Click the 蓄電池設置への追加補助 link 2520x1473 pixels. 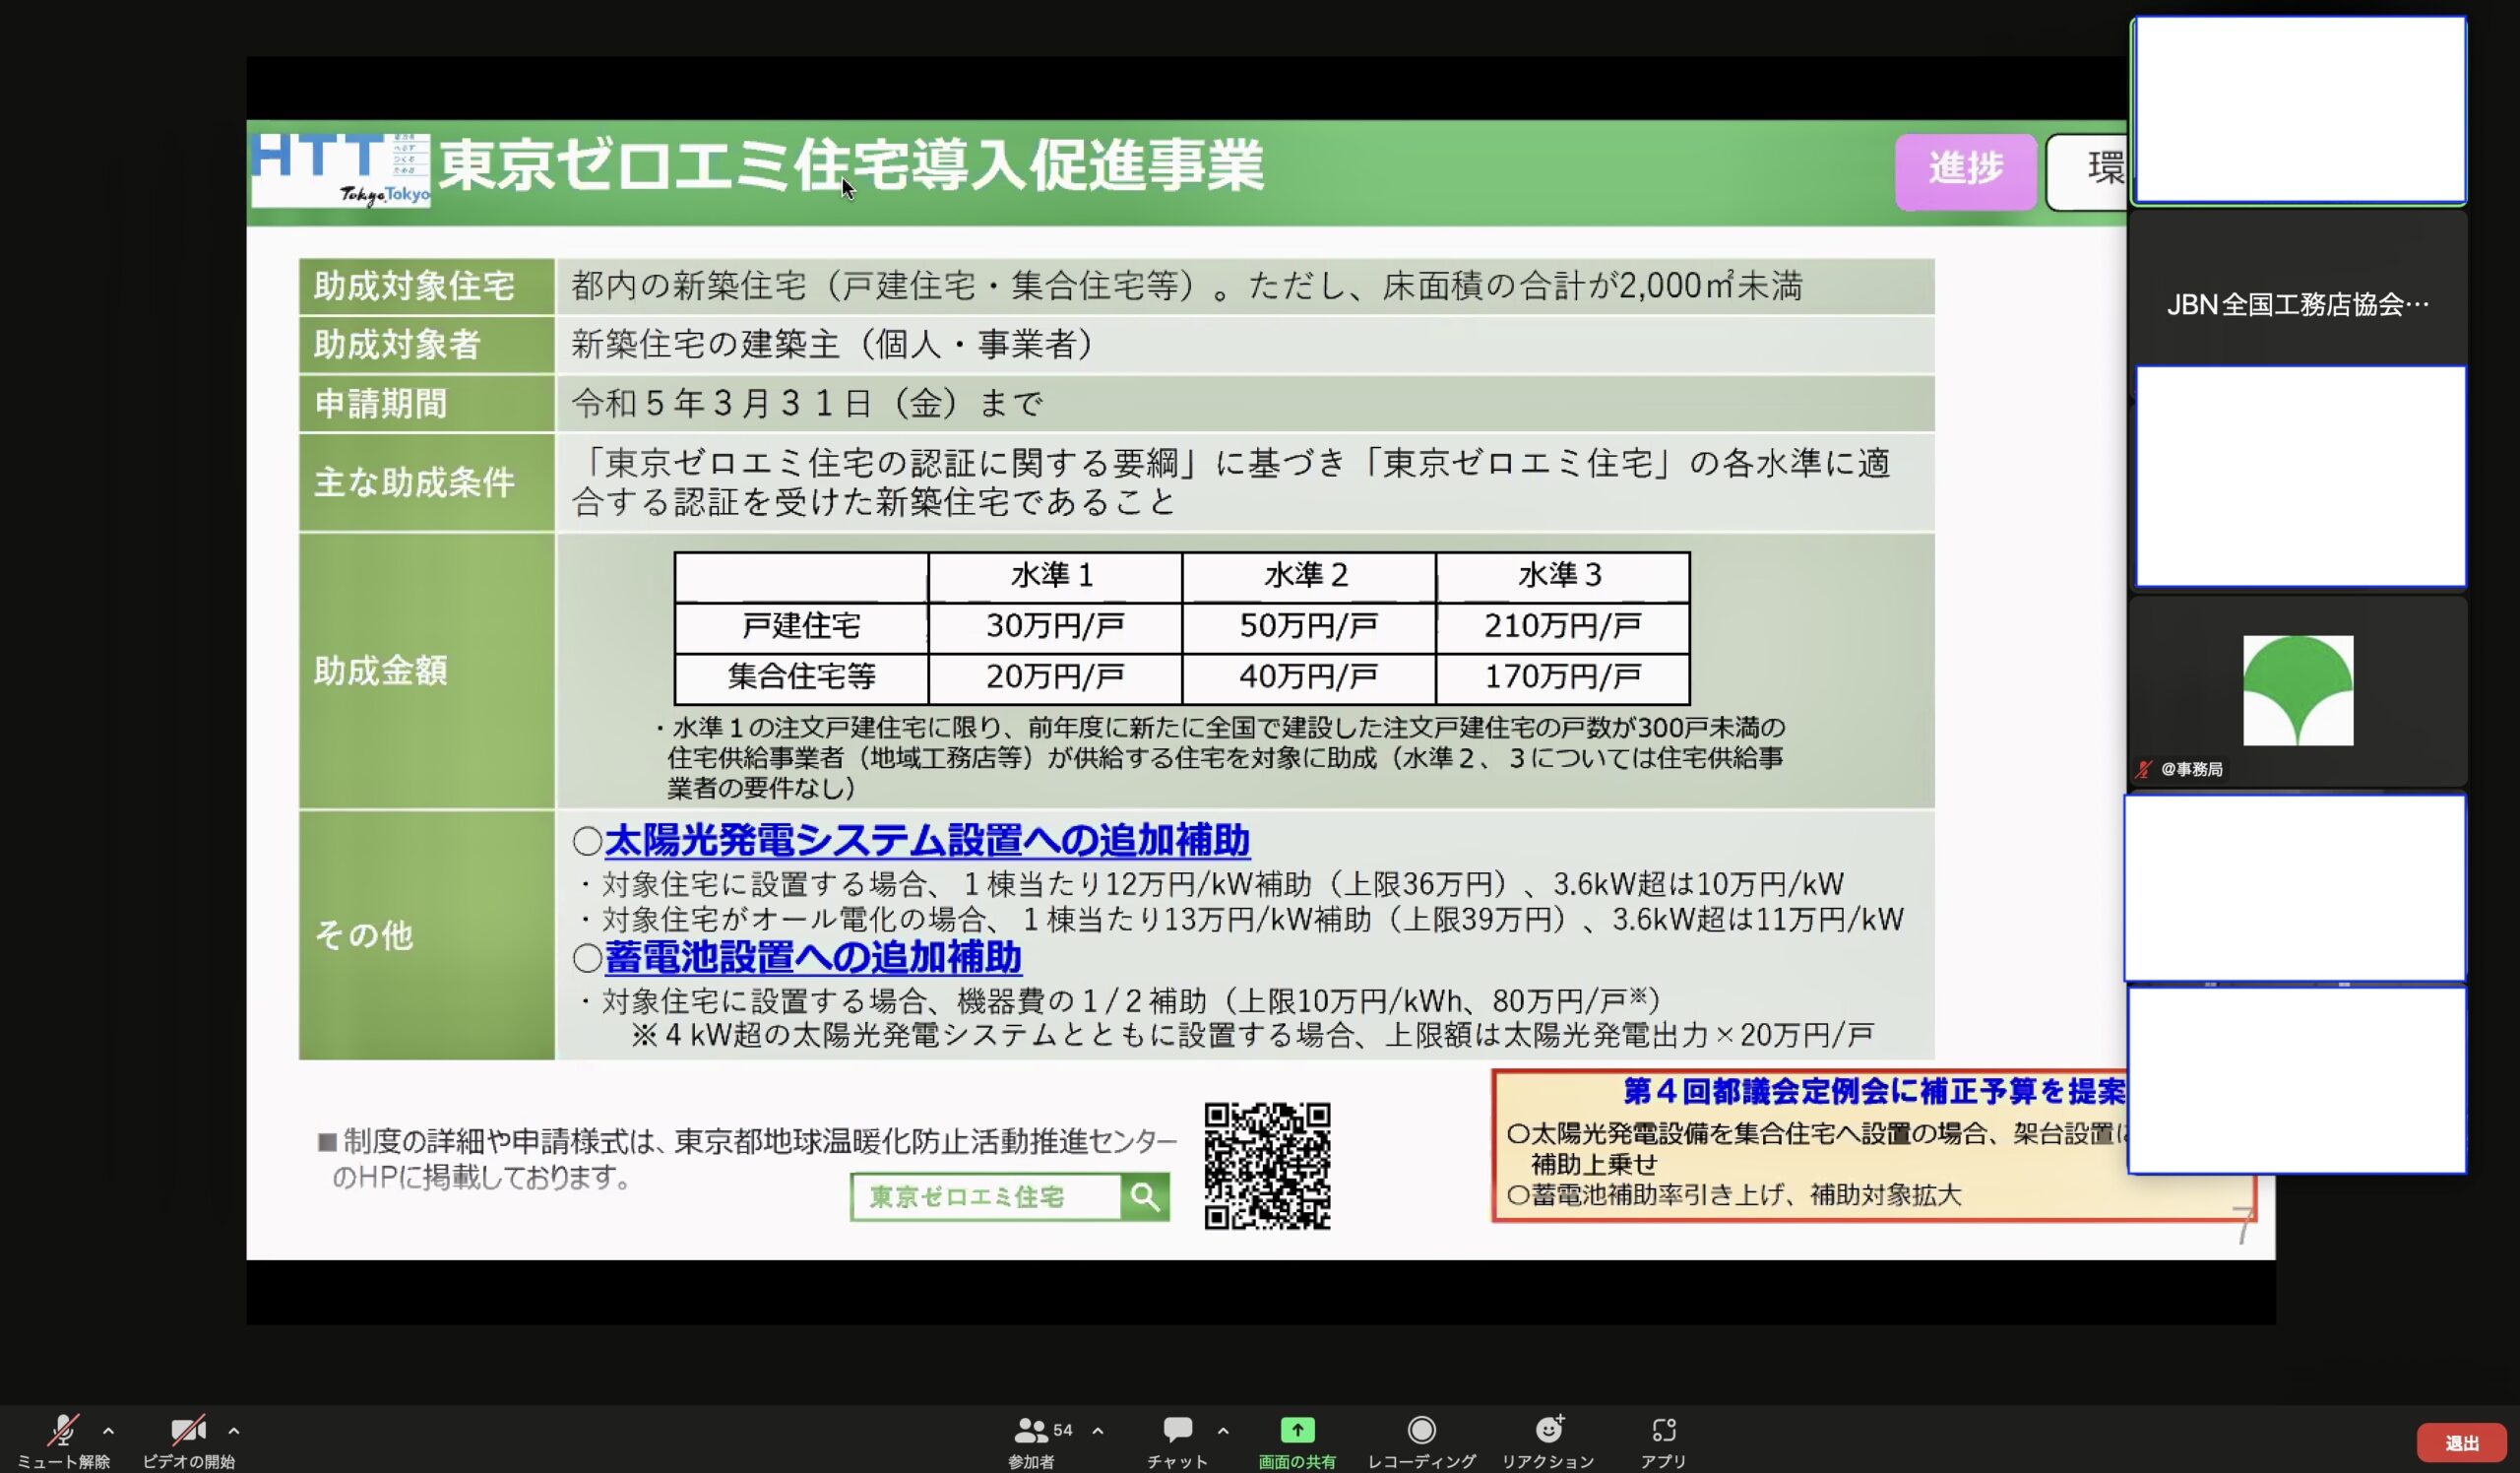pyautogui.click(x=813, y=957)
